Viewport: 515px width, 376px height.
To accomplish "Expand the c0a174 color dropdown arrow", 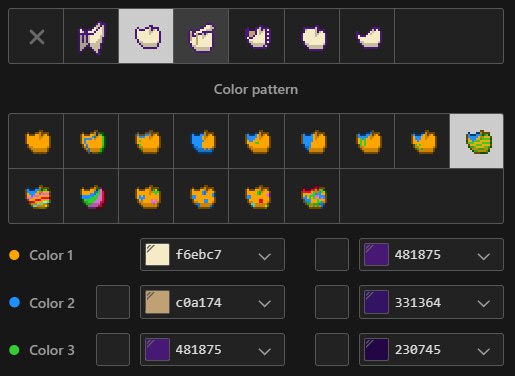I will [x=265, y=303].
